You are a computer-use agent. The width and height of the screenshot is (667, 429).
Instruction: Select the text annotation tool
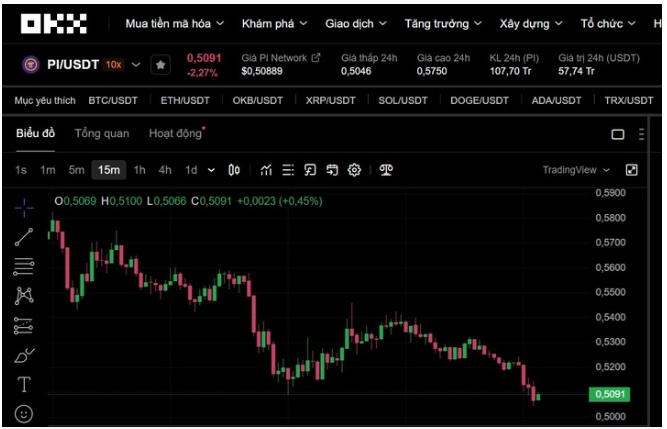pyautogui.click(x=24, y=384)
